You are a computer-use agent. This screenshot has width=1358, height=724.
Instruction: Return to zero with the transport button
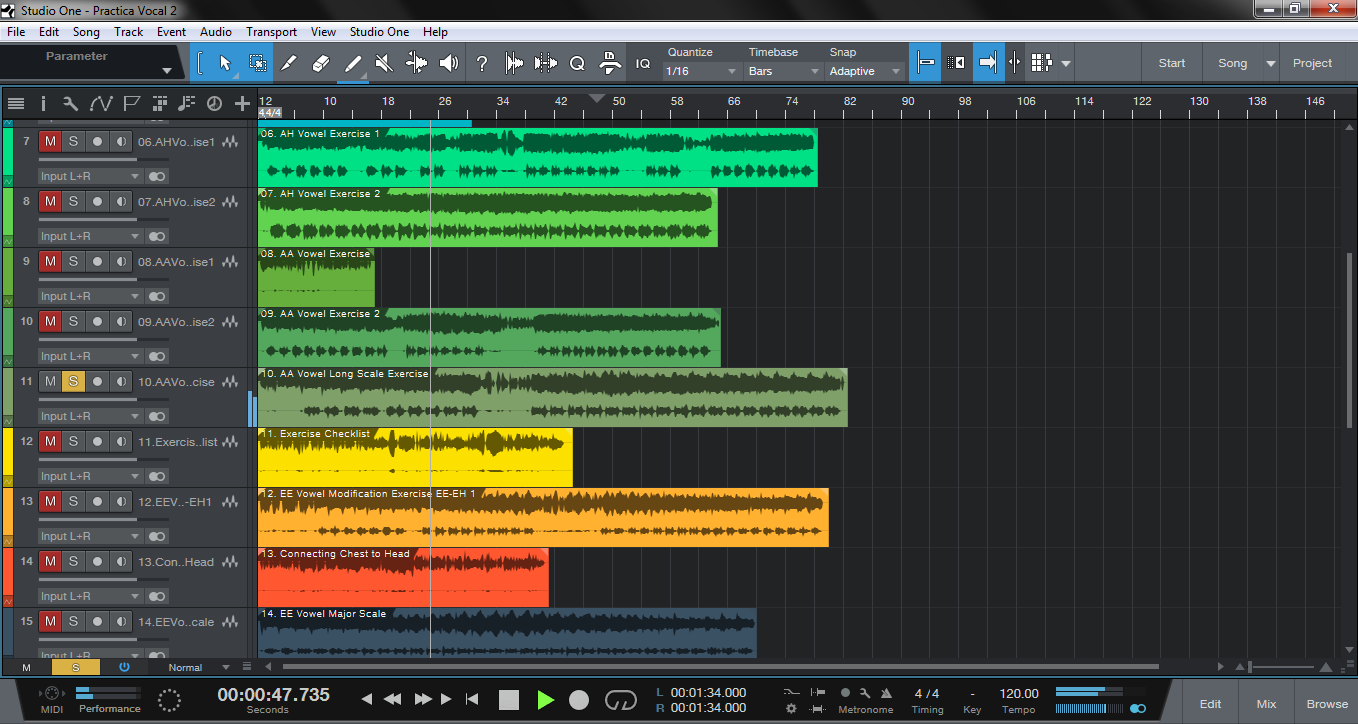pyautogui.click(x=473, y=700)
